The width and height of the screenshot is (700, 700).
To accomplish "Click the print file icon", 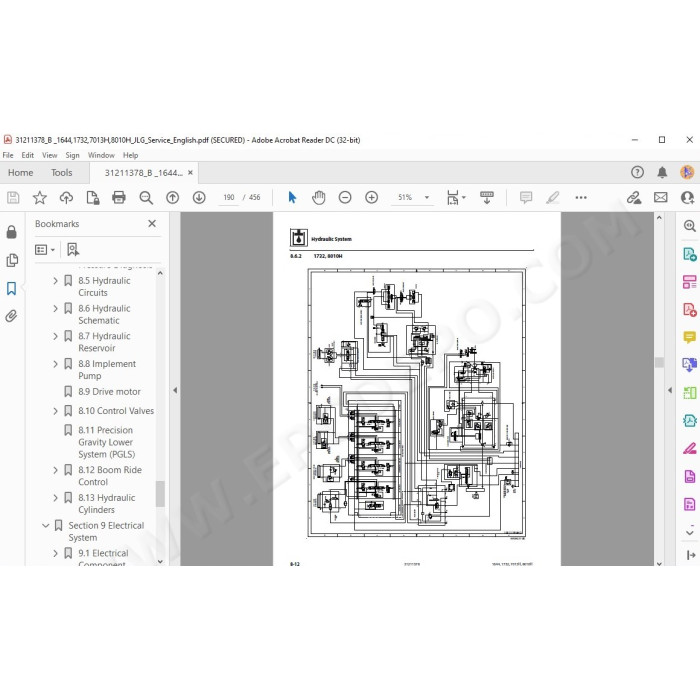I will click(x=119, y=197).
